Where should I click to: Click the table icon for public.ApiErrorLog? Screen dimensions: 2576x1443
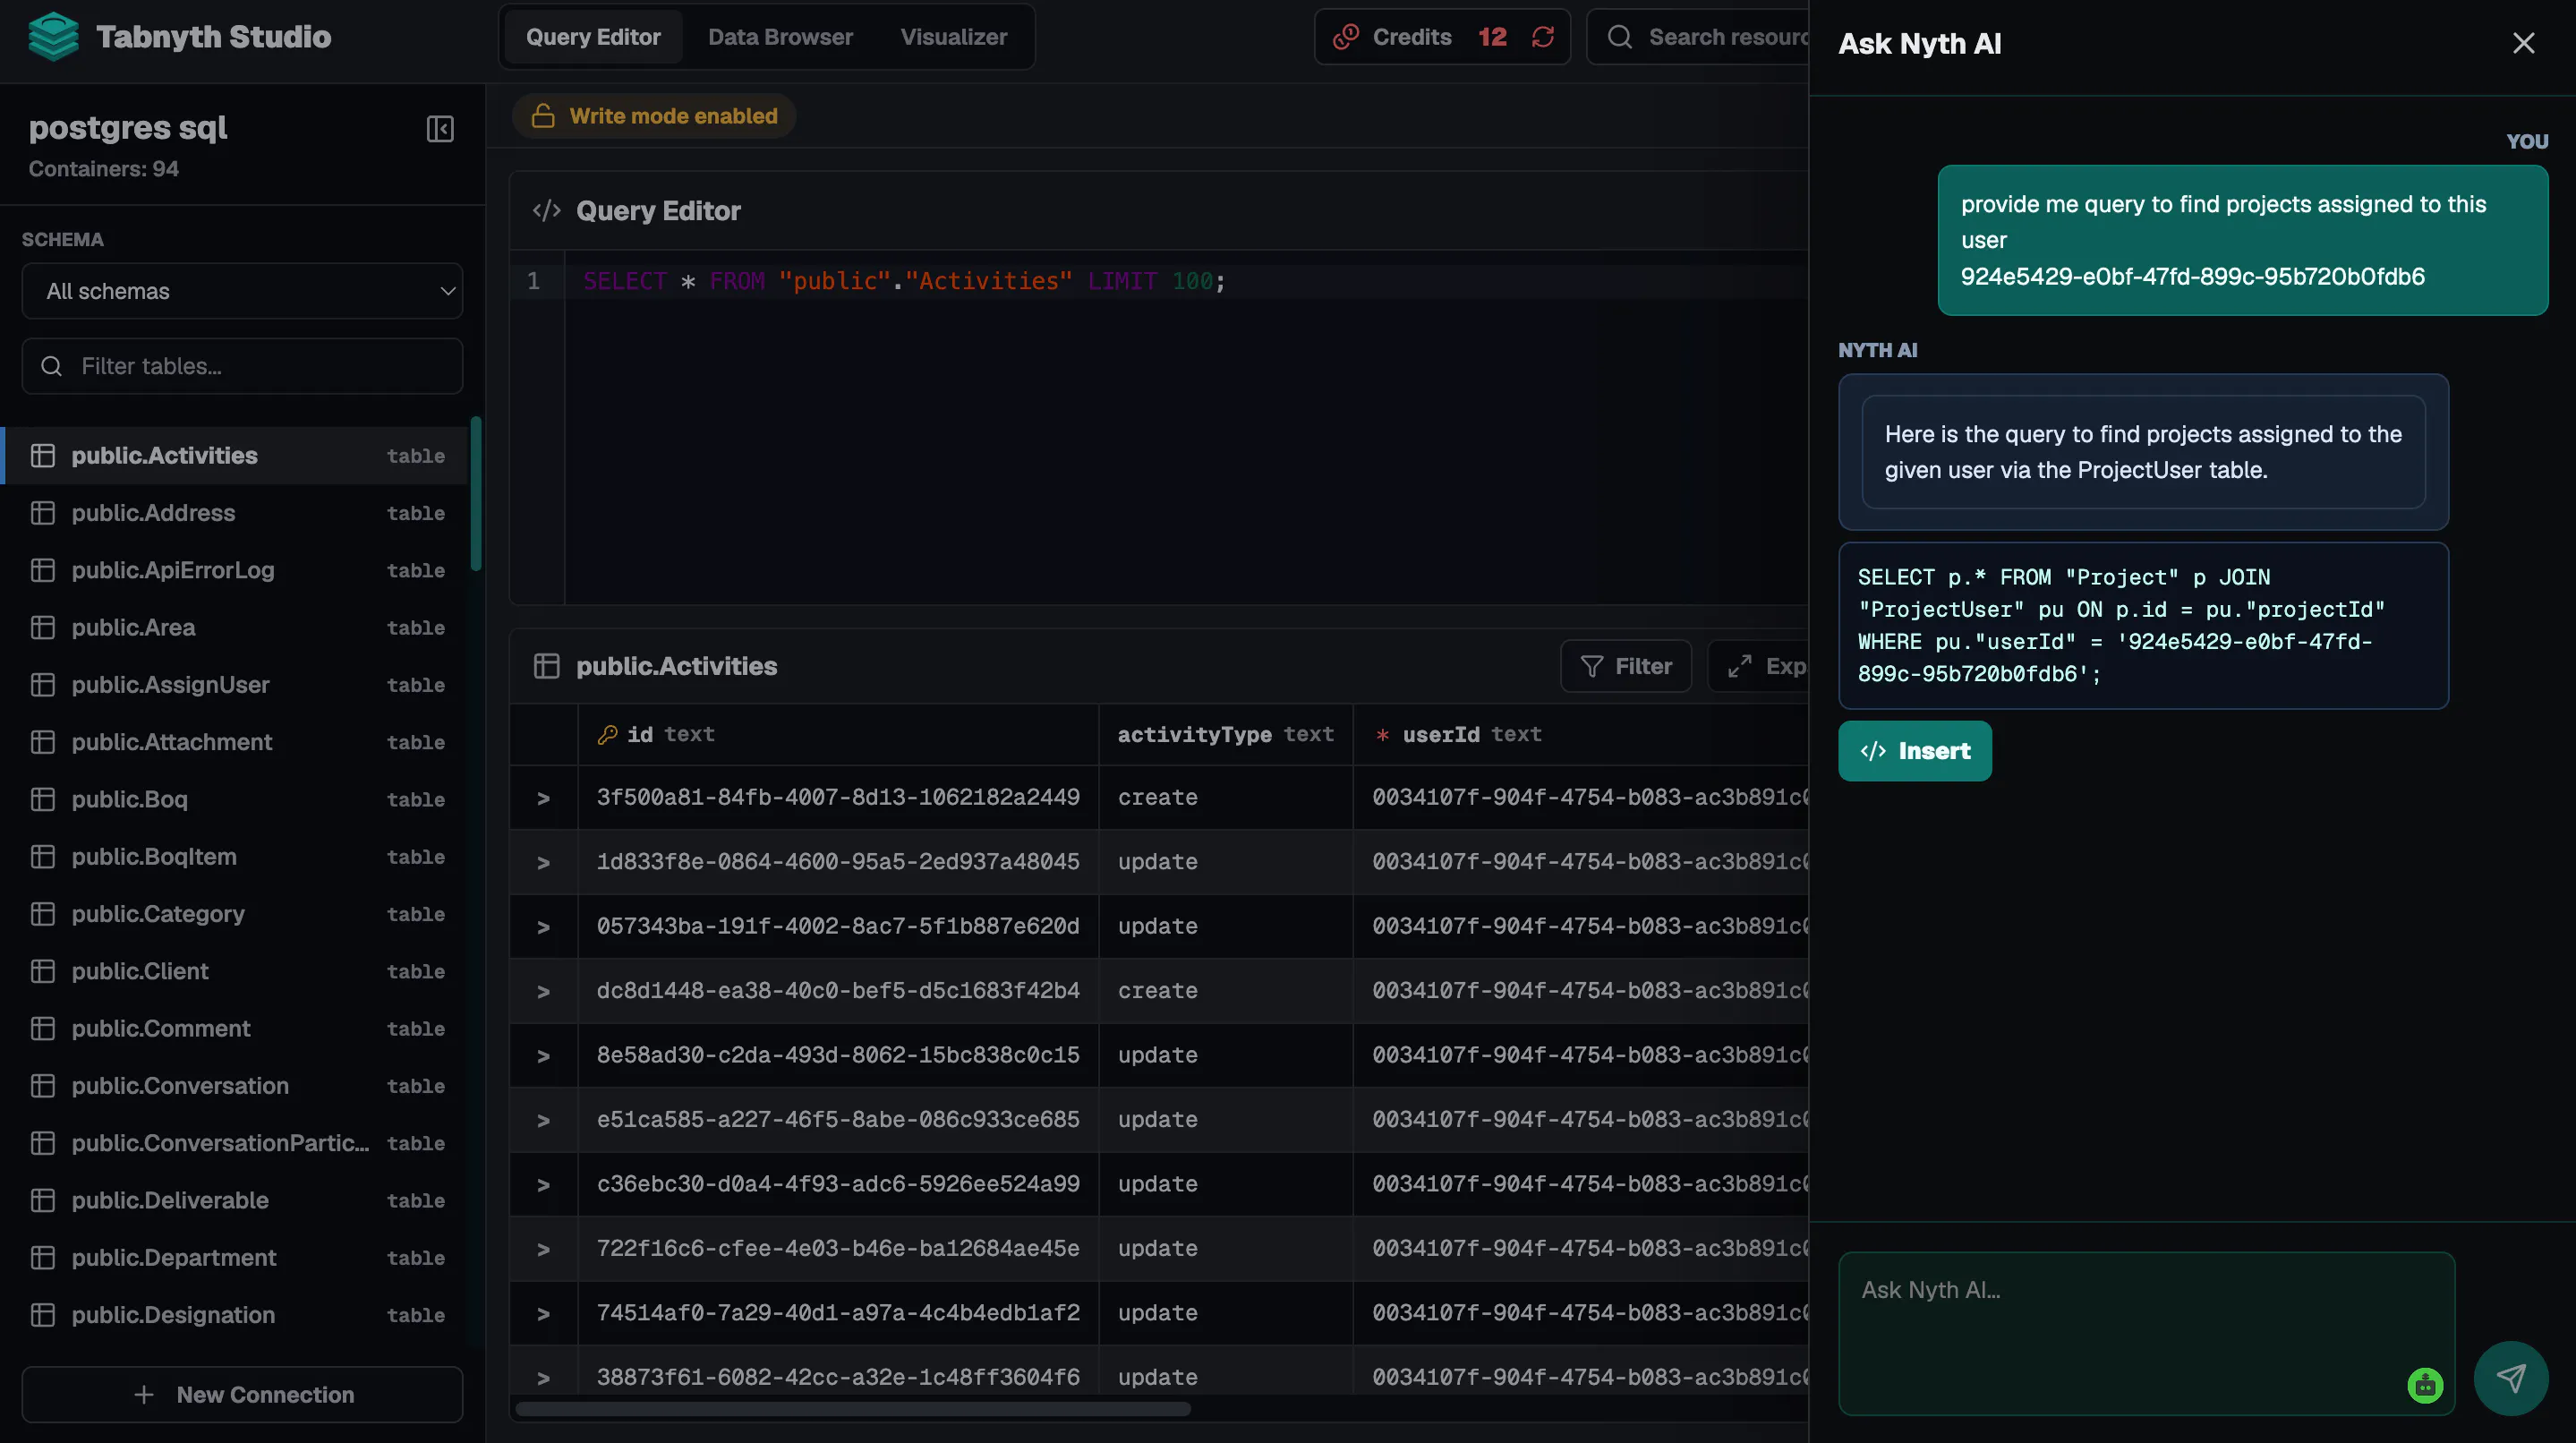coord(43,570)
